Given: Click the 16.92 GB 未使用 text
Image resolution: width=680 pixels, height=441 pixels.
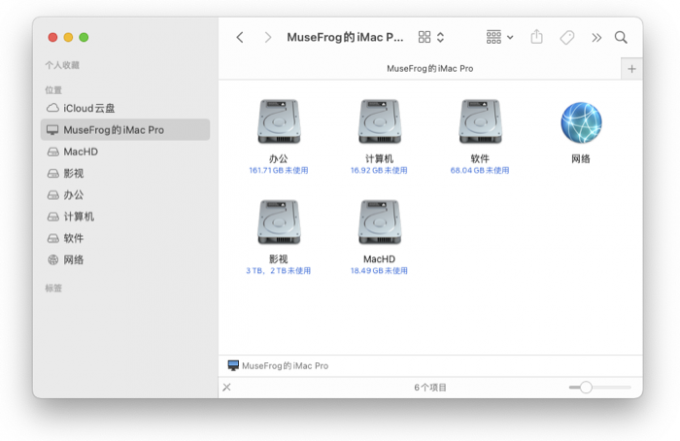Looking at the screenshot, I should pyautogui.click(x=379, y=170).
